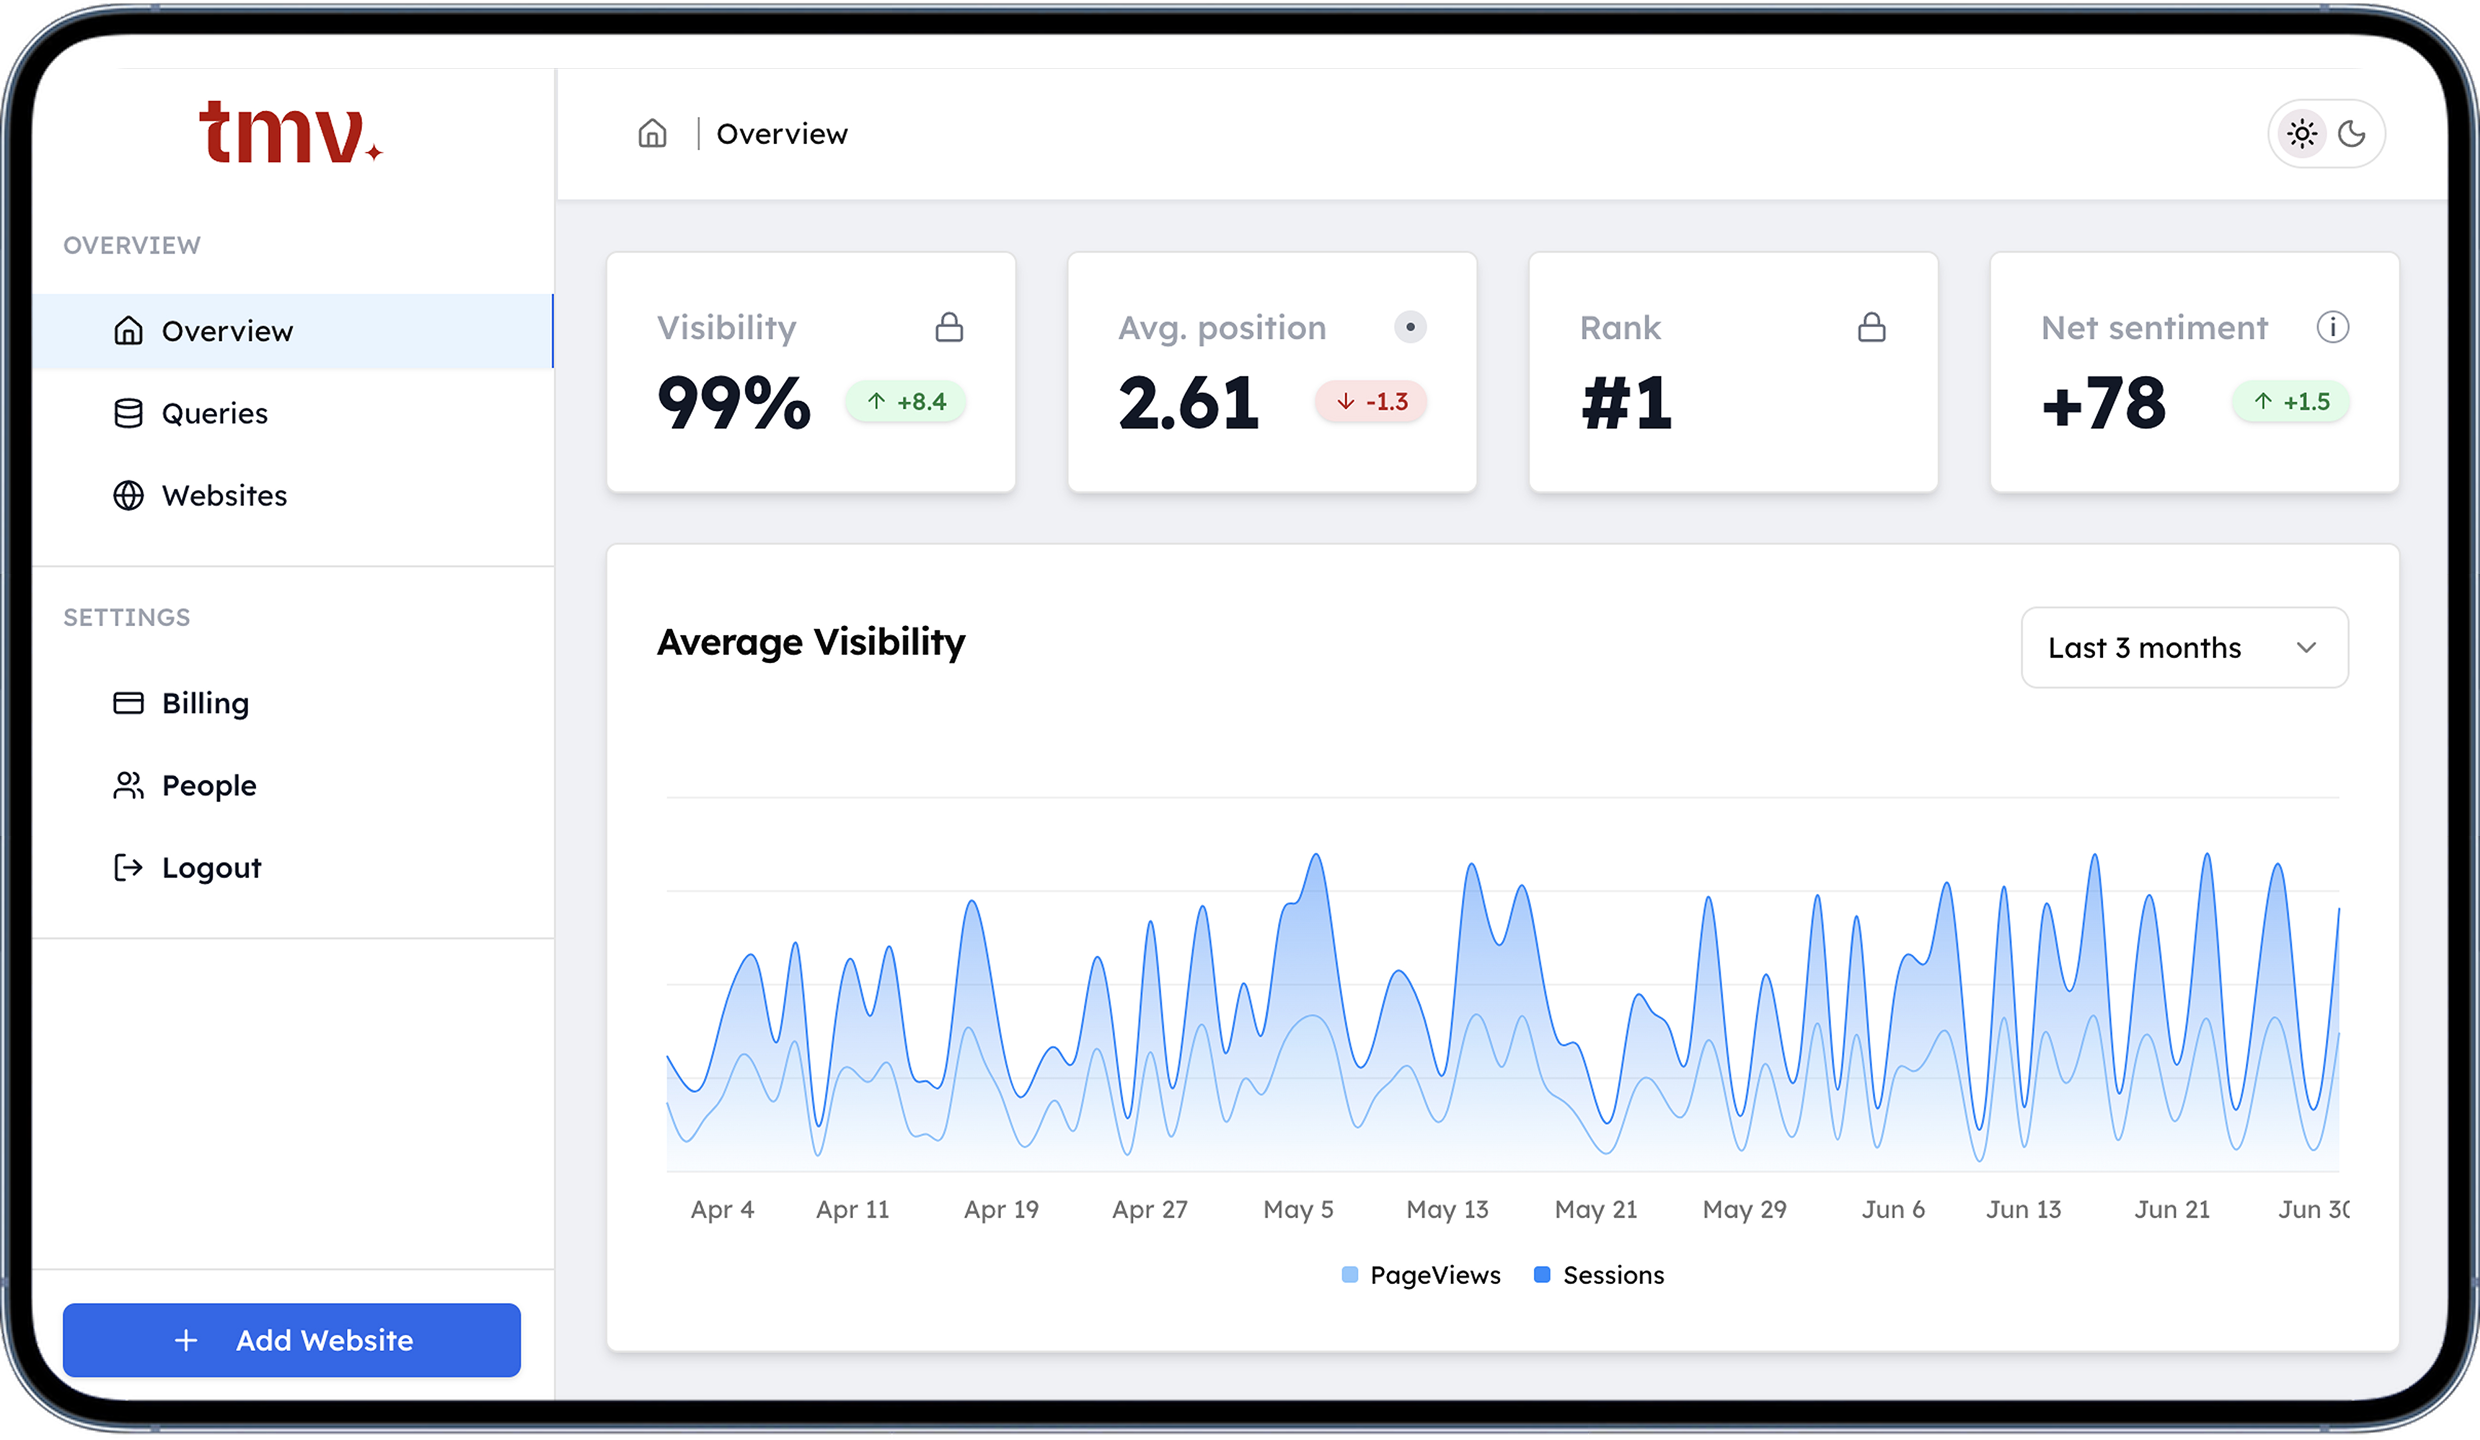Toggle Sessions series in chart legend
Viewport: 2480px width, 1440px height.
[1599, 1275]
